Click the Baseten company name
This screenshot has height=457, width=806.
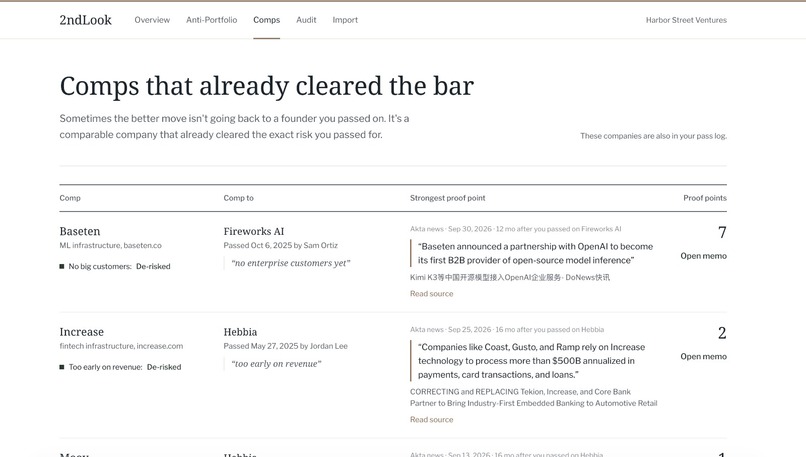pos(80,231)
